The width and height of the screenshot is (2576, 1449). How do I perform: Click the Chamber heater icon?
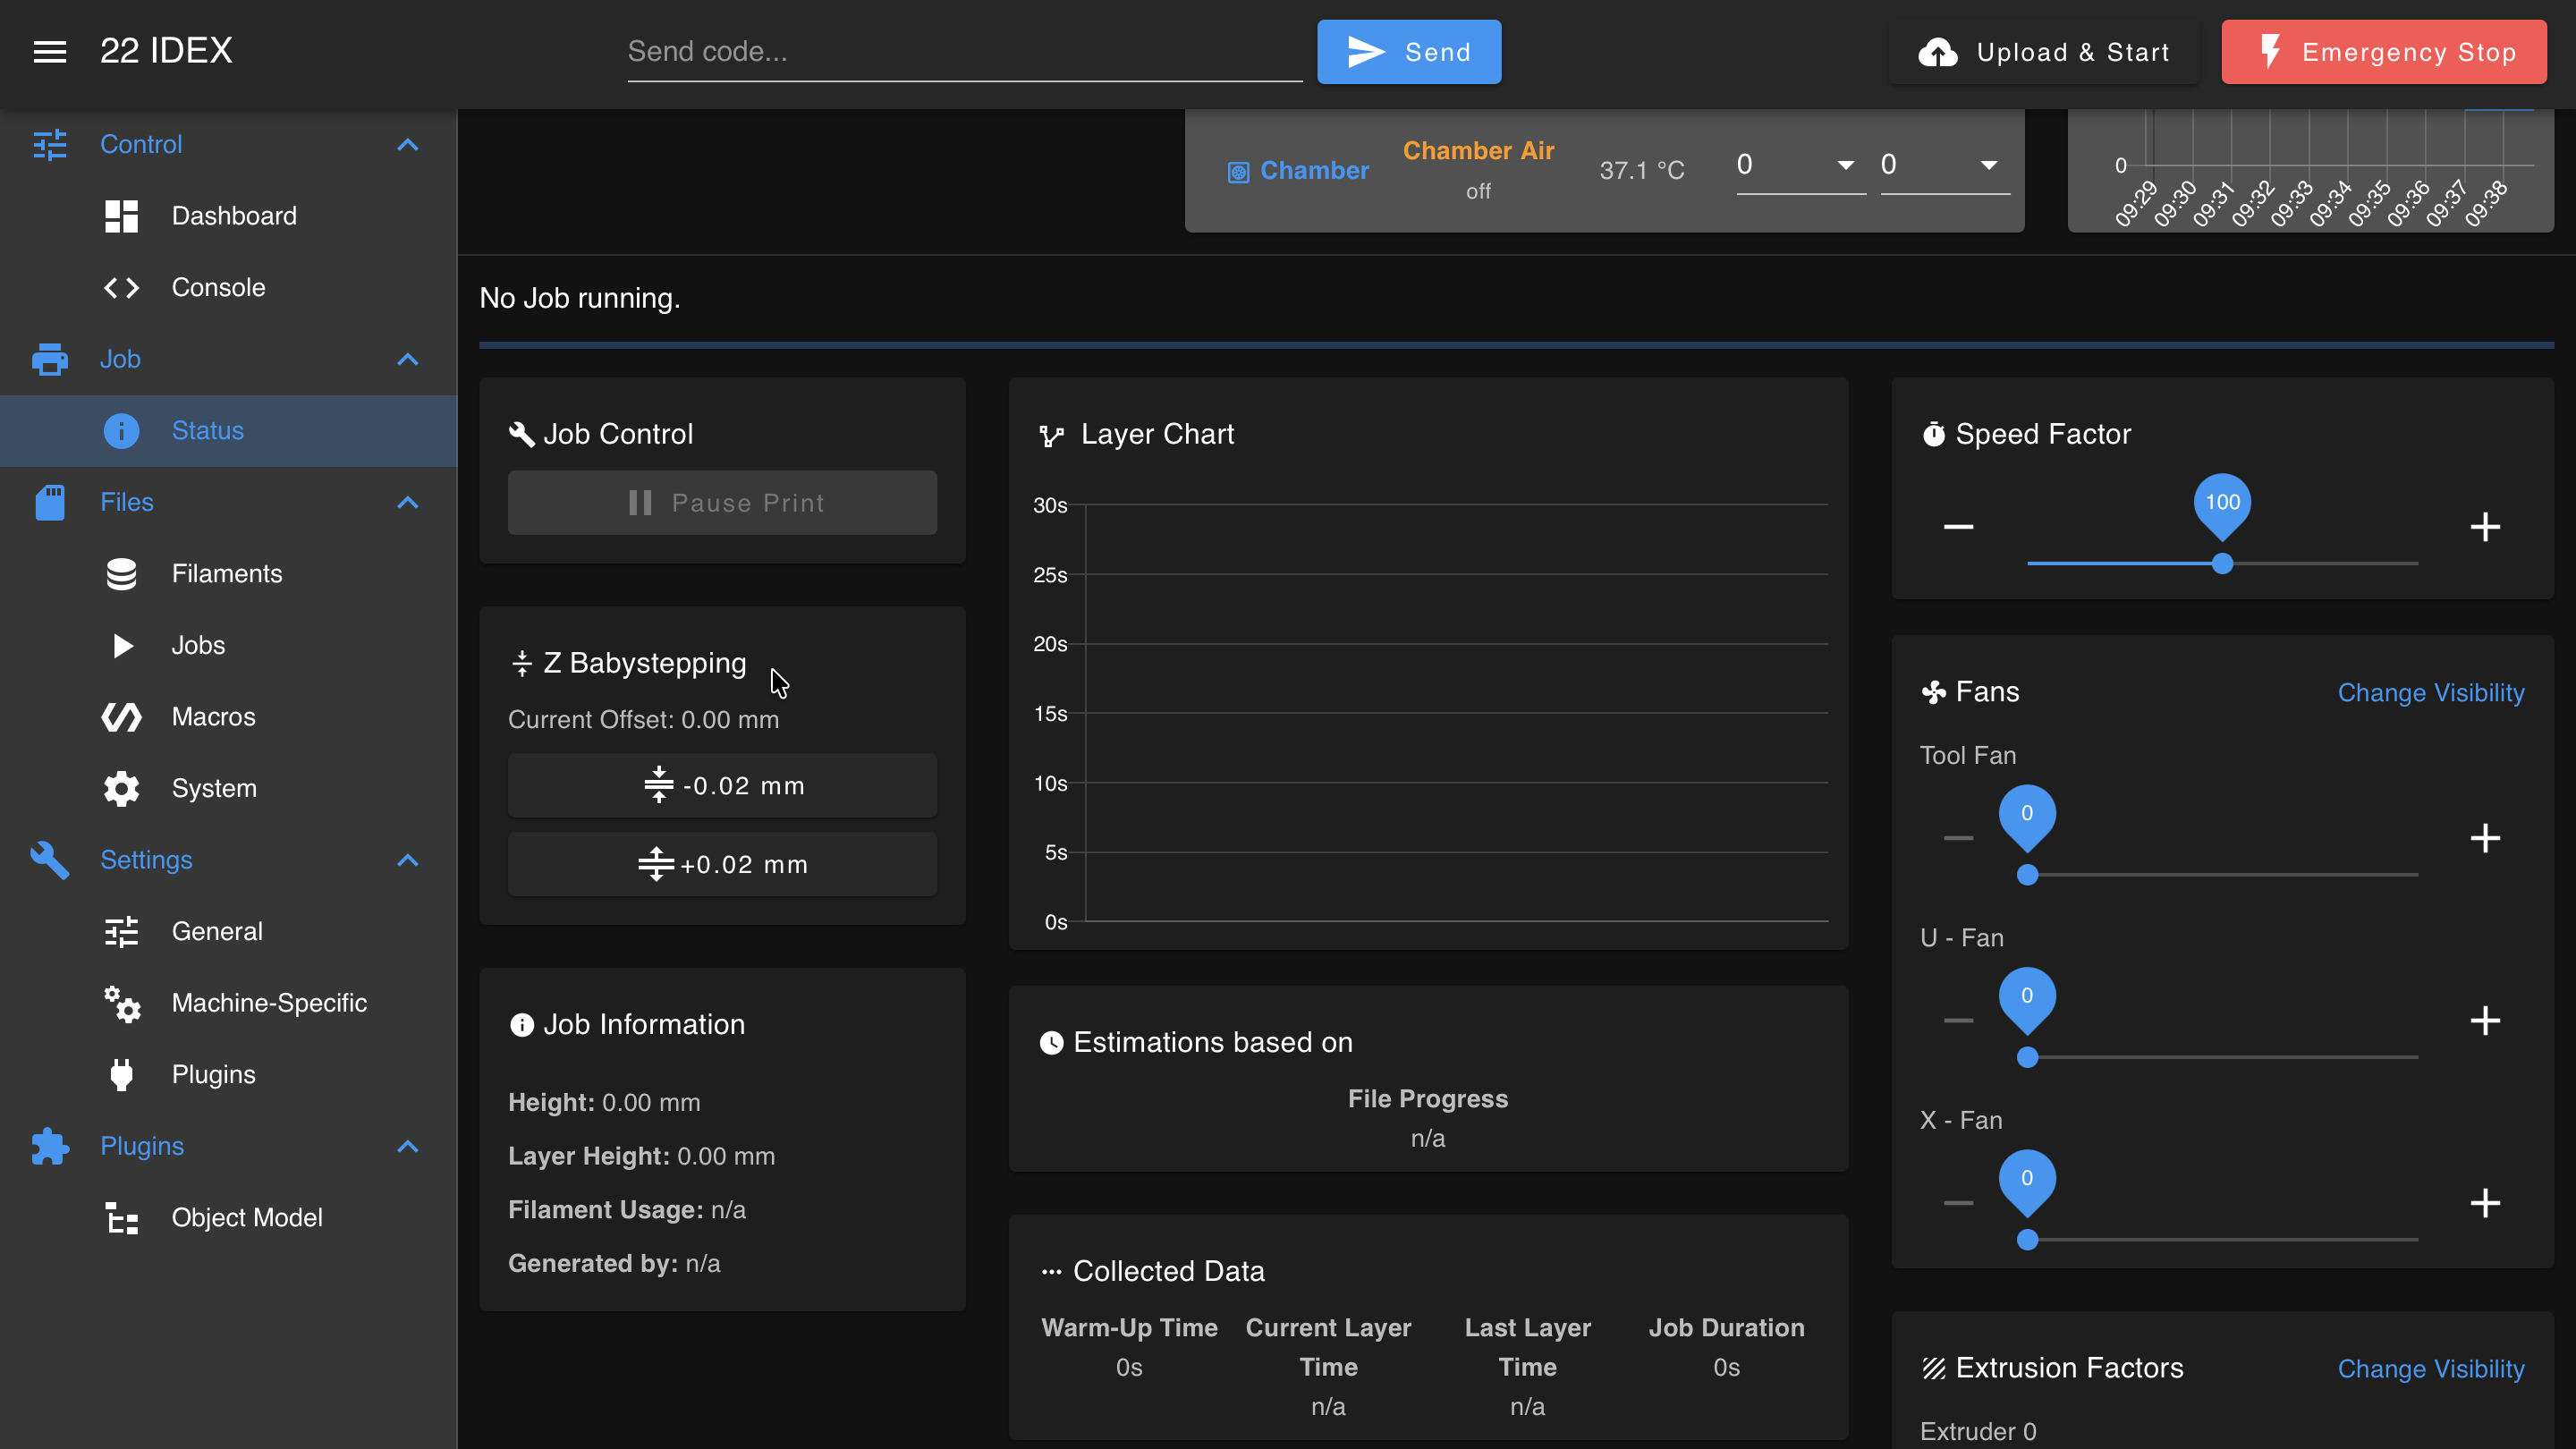coord(1238,172)
